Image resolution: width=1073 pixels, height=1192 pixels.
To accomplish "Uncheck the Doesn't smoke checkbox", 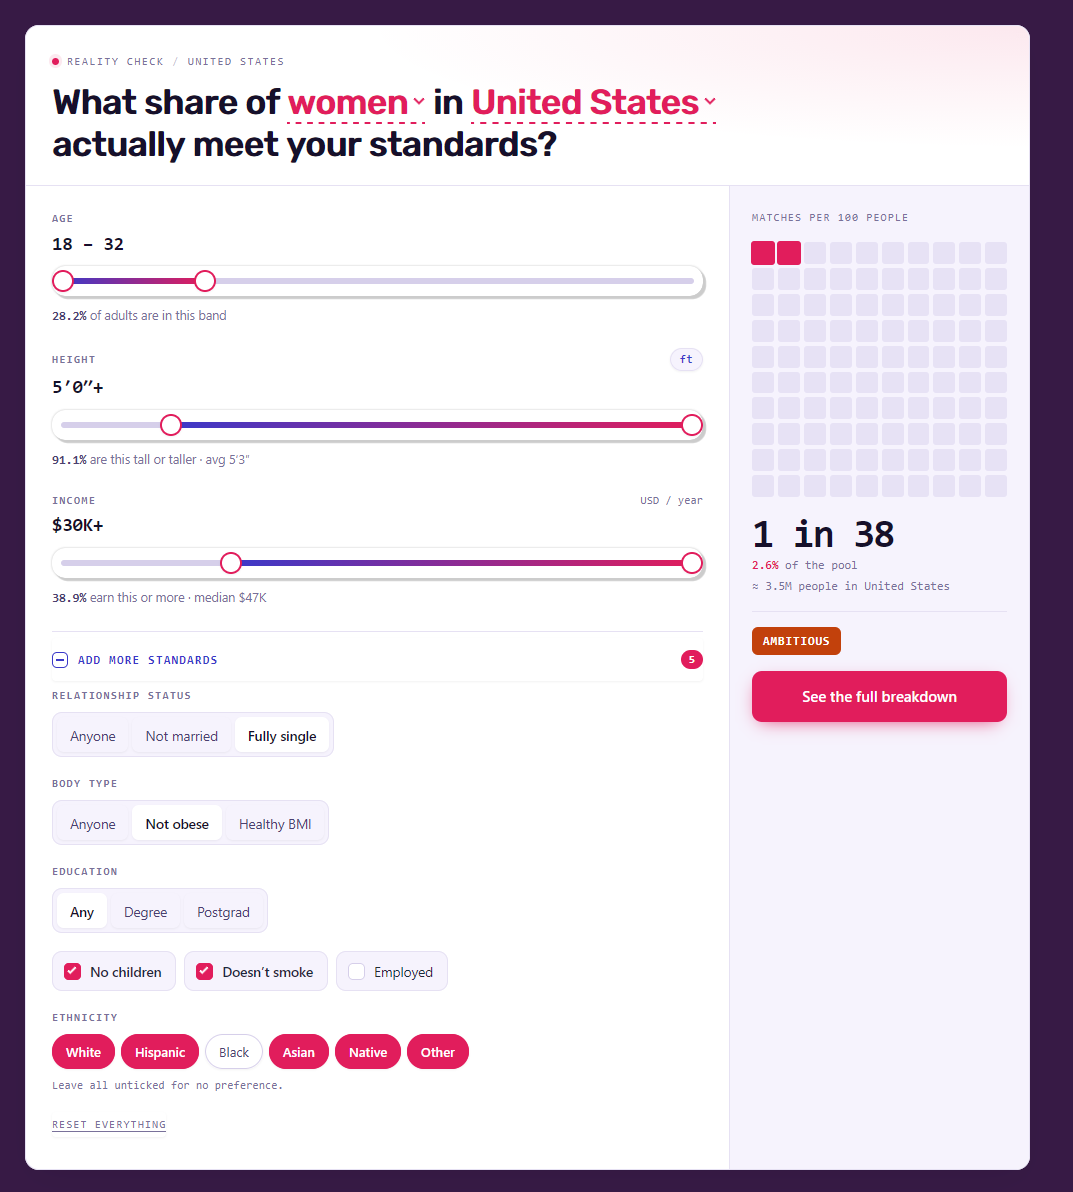I will (205, 972).
